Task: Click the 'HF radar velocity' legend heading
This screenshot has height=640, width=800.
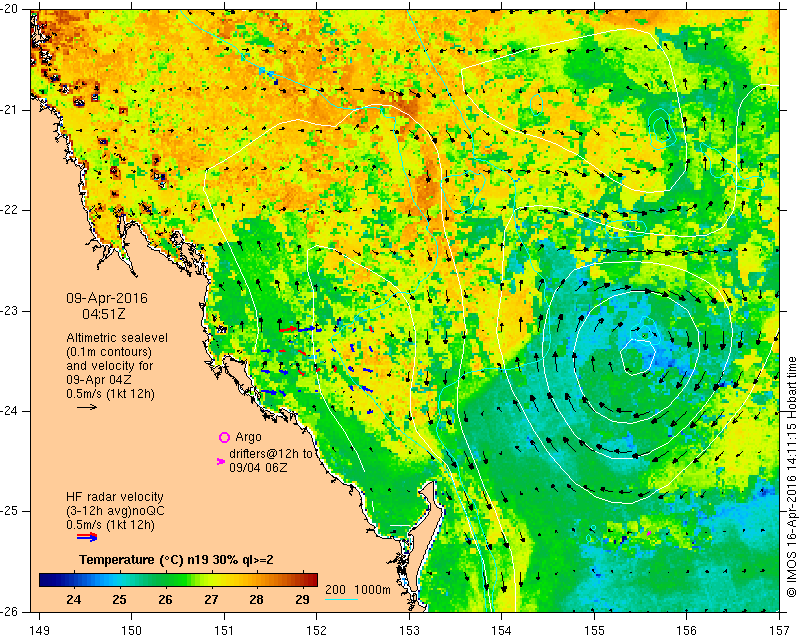Action: coord(115,497)
